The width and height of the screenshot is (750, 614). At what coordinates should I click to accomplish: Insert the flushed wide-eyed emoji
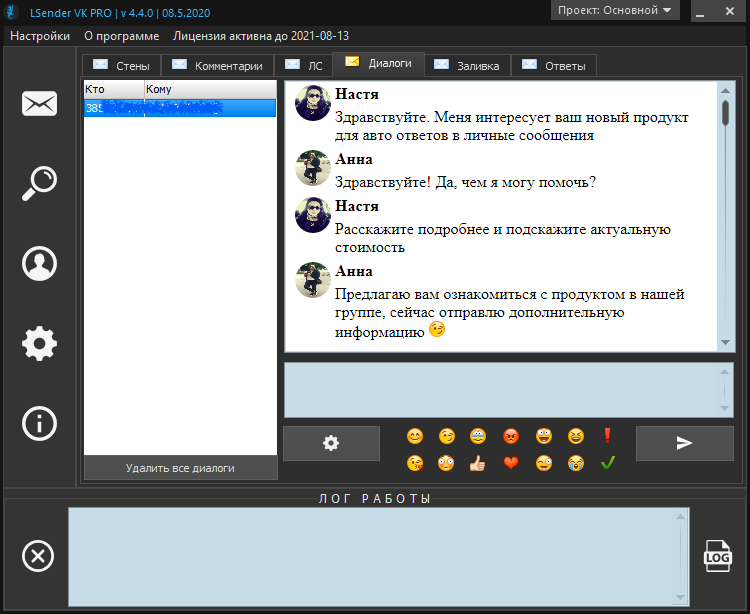[446, 463]
